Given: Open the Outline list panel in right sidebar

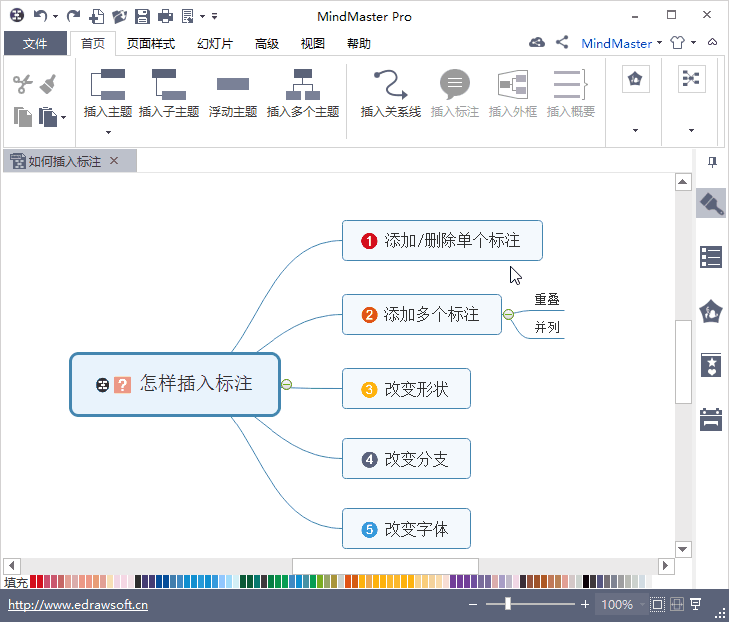Looking at the screenshot, I should (711, 257).
